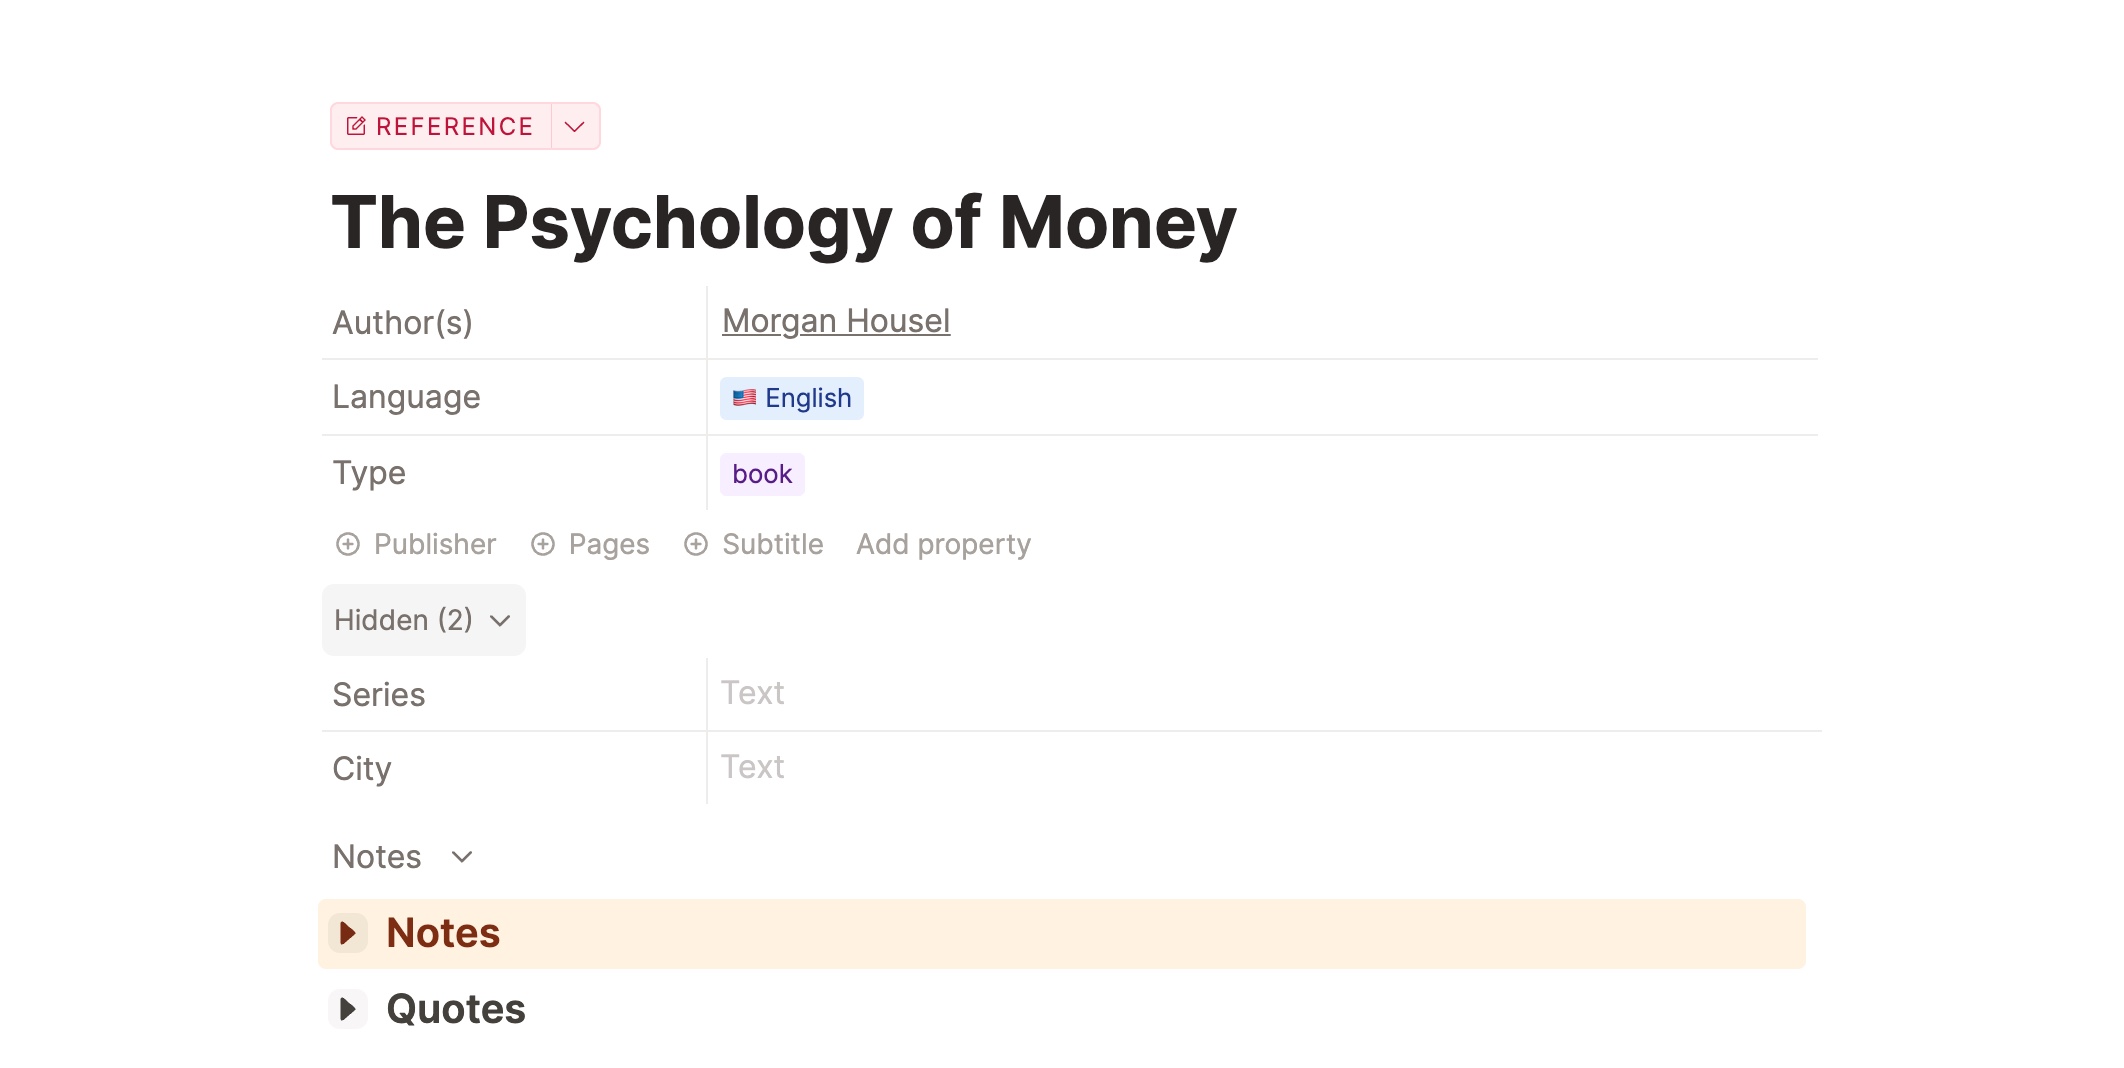Click the plus icon next to Publisher

point(348,544)
